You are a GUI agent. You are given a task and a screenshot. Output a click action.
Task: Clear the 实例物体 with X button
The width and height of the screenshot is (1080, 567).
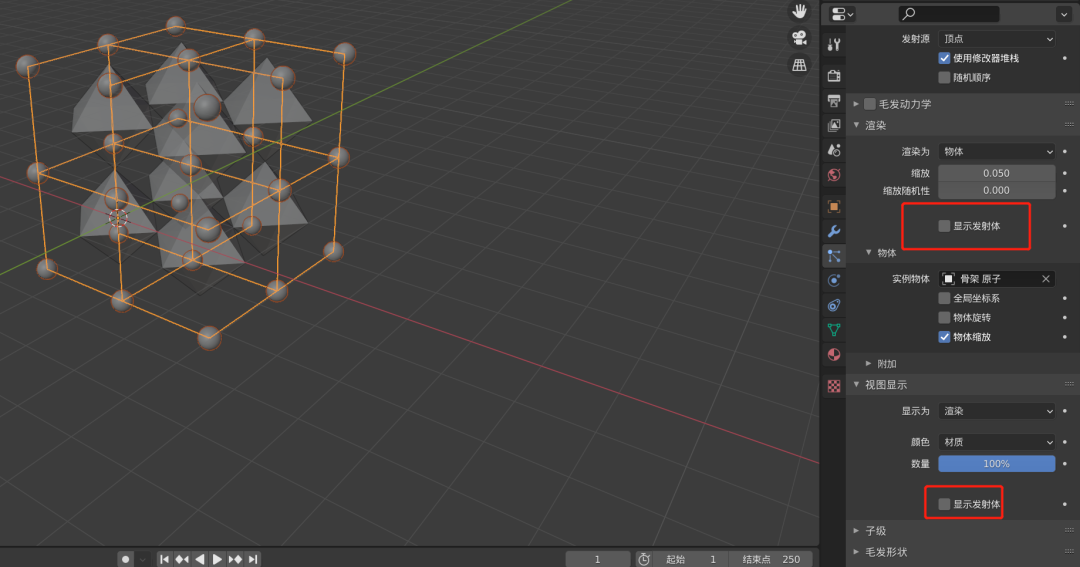coord(1046,279)
